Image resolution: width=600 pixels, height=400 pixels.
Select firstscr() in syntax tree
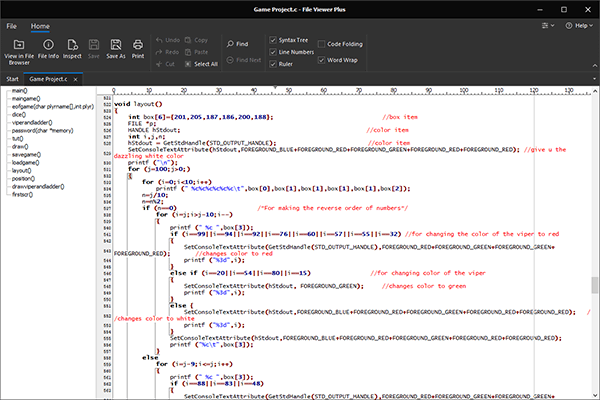tap(23, 194)
